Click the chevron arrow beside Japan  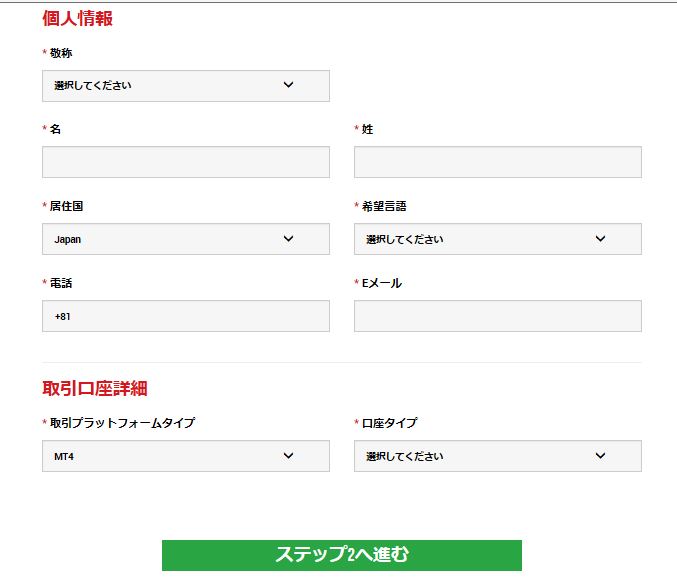coord(288,238)
